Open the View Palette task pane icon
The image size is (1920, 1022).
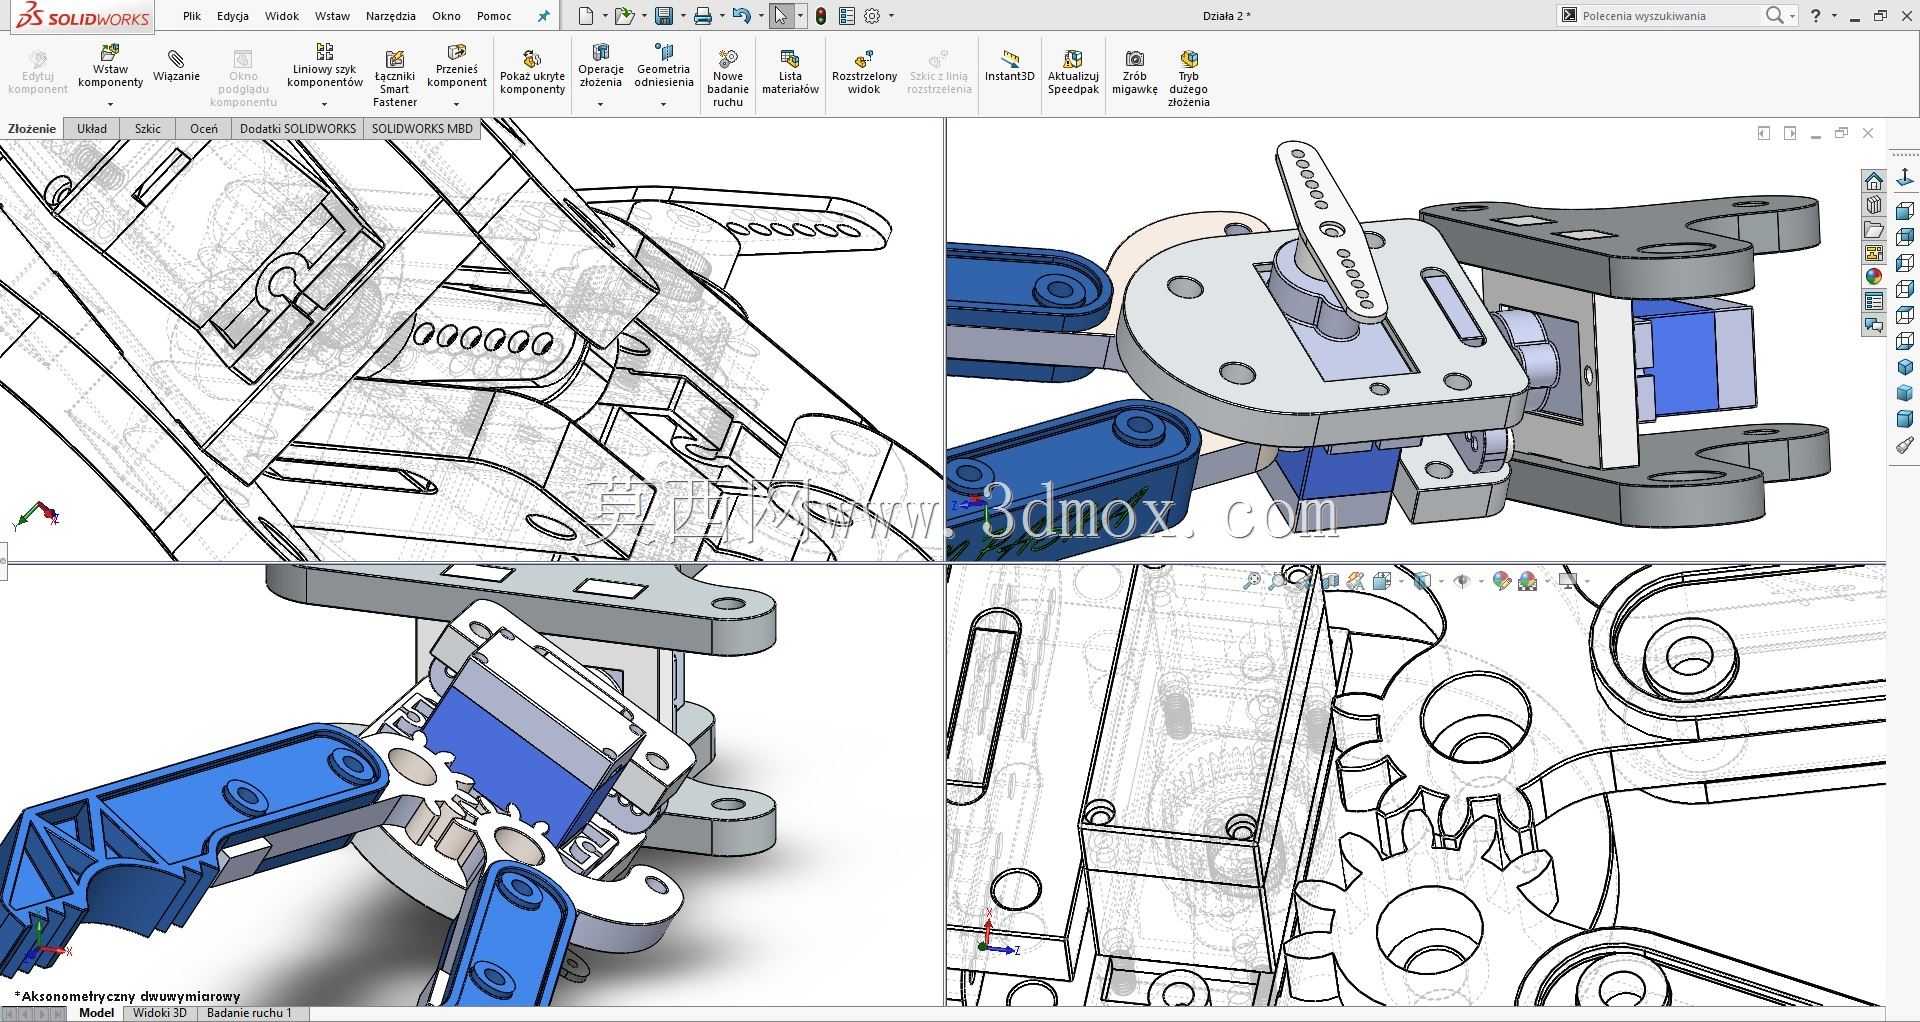coord(1874,253)
